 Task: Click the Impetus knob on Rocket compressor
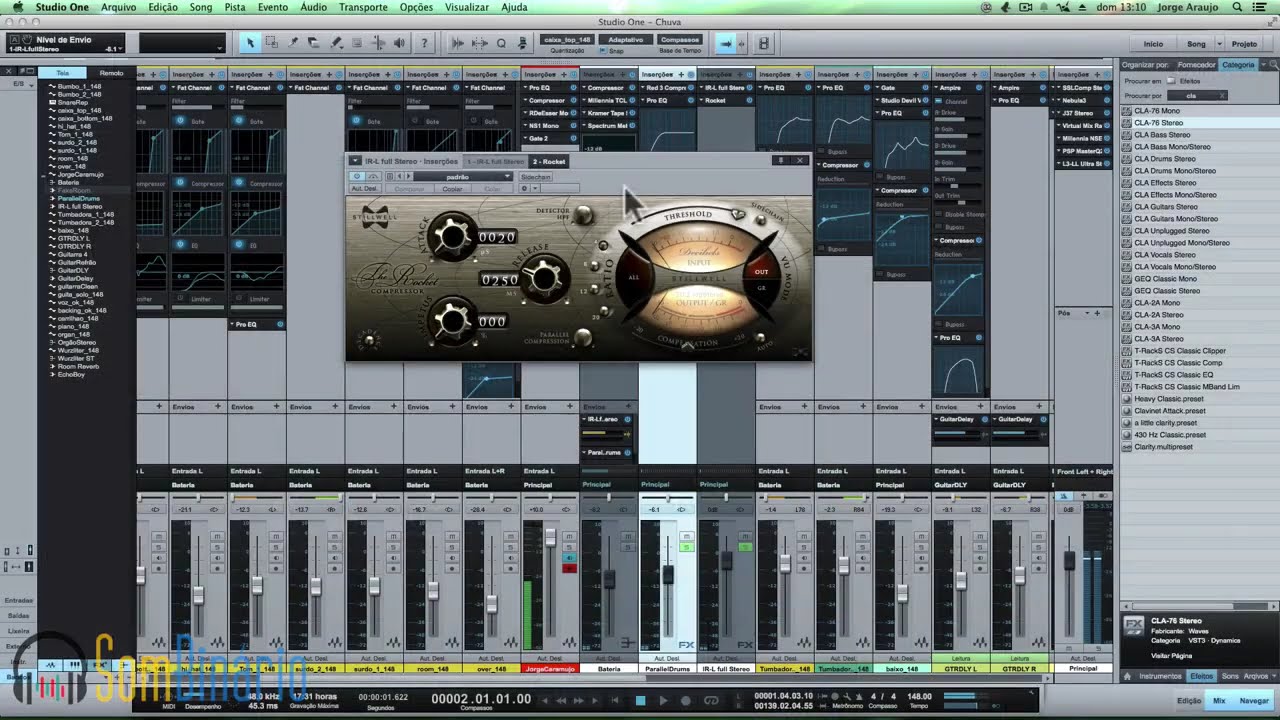coord(453,320)
